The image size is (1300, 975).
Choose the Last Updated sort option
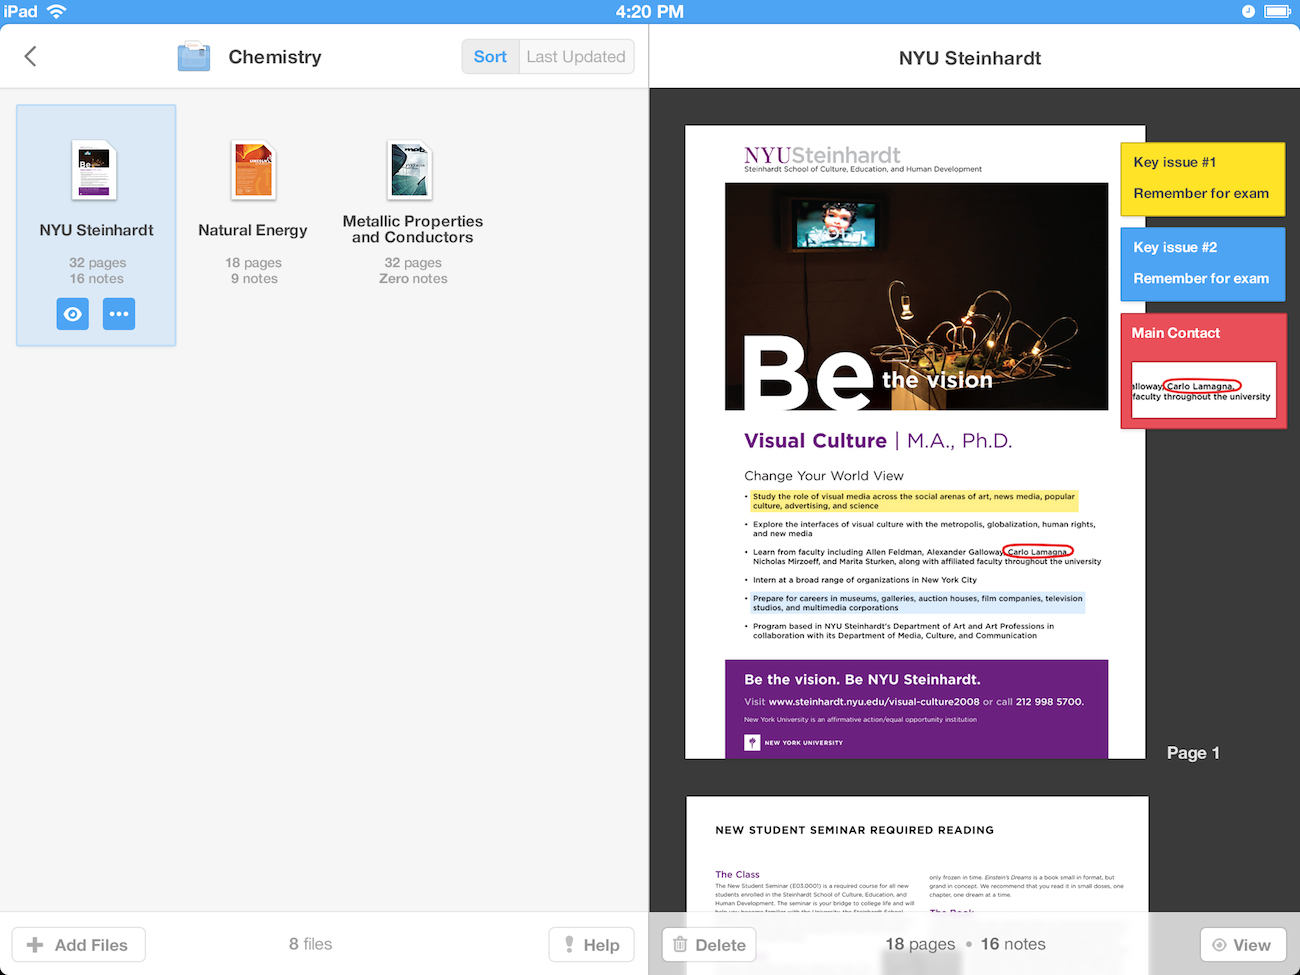pyautogui.click(x=576, y=57)
